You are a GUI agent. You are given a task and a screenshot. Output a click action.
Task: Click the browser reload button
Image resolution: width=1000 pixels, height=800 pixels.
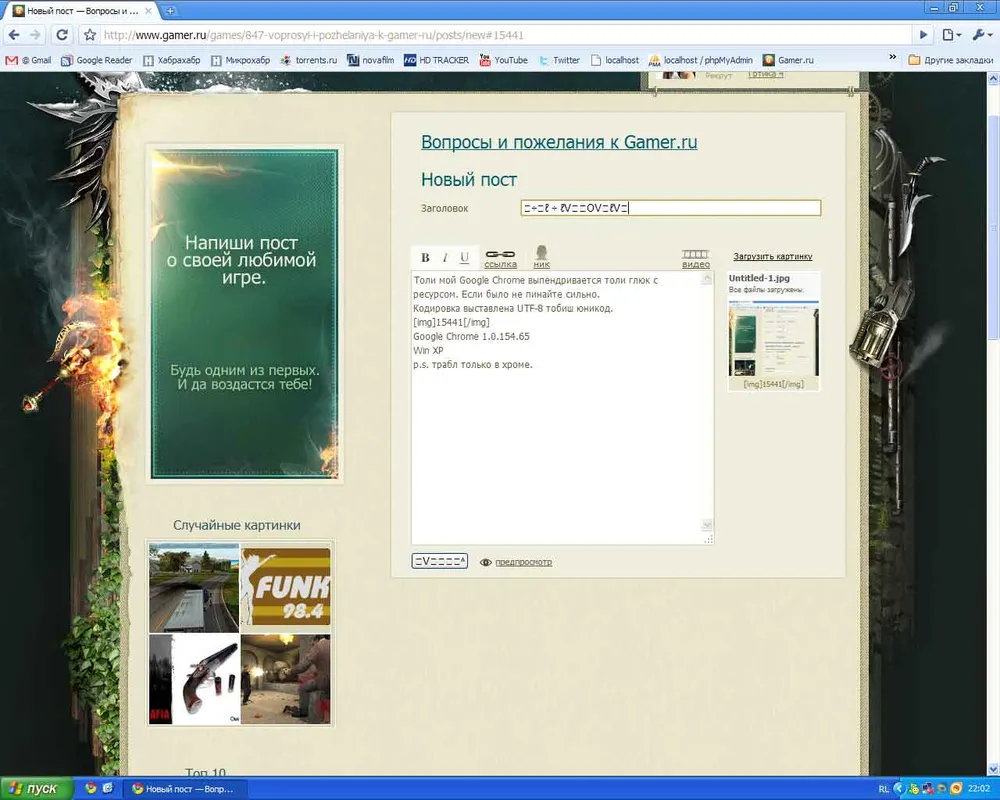[62, 35]
